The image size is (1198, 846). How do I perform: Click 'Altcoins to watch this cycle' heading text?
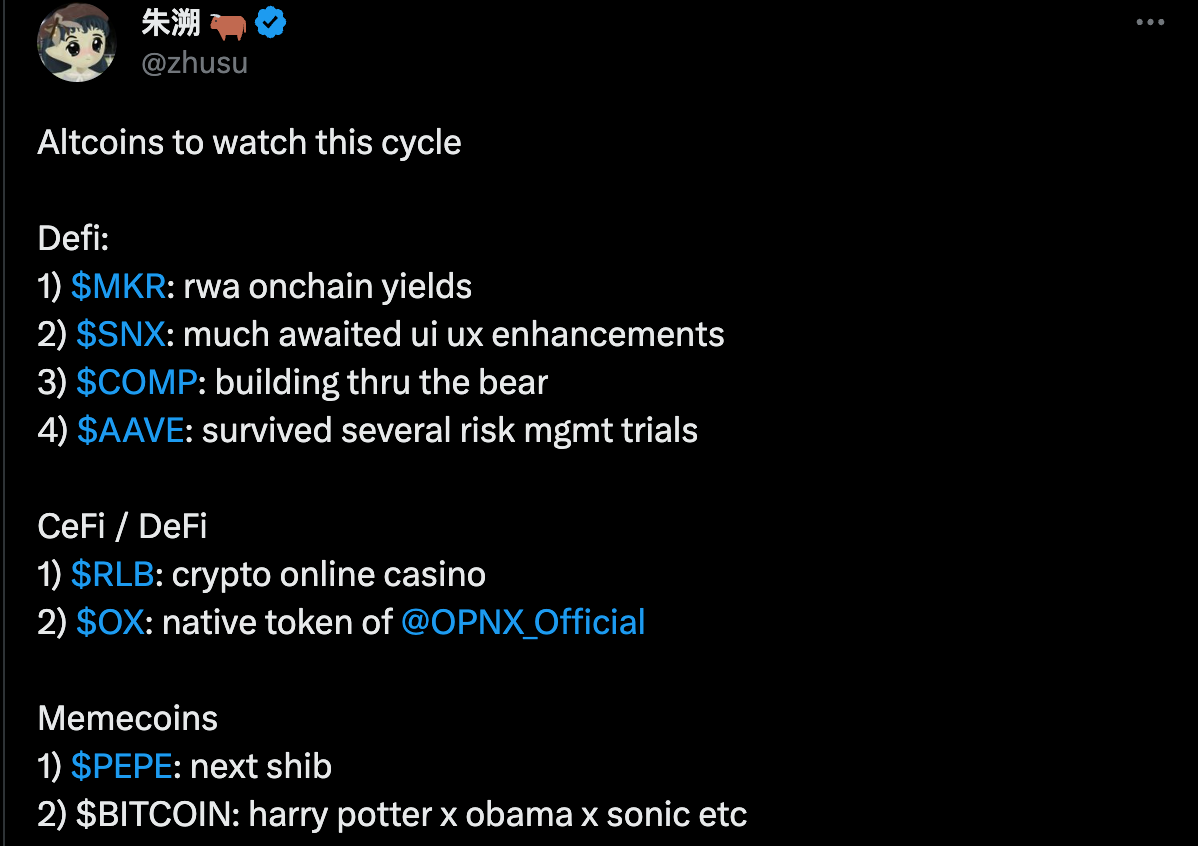click(x=249, y=142)
